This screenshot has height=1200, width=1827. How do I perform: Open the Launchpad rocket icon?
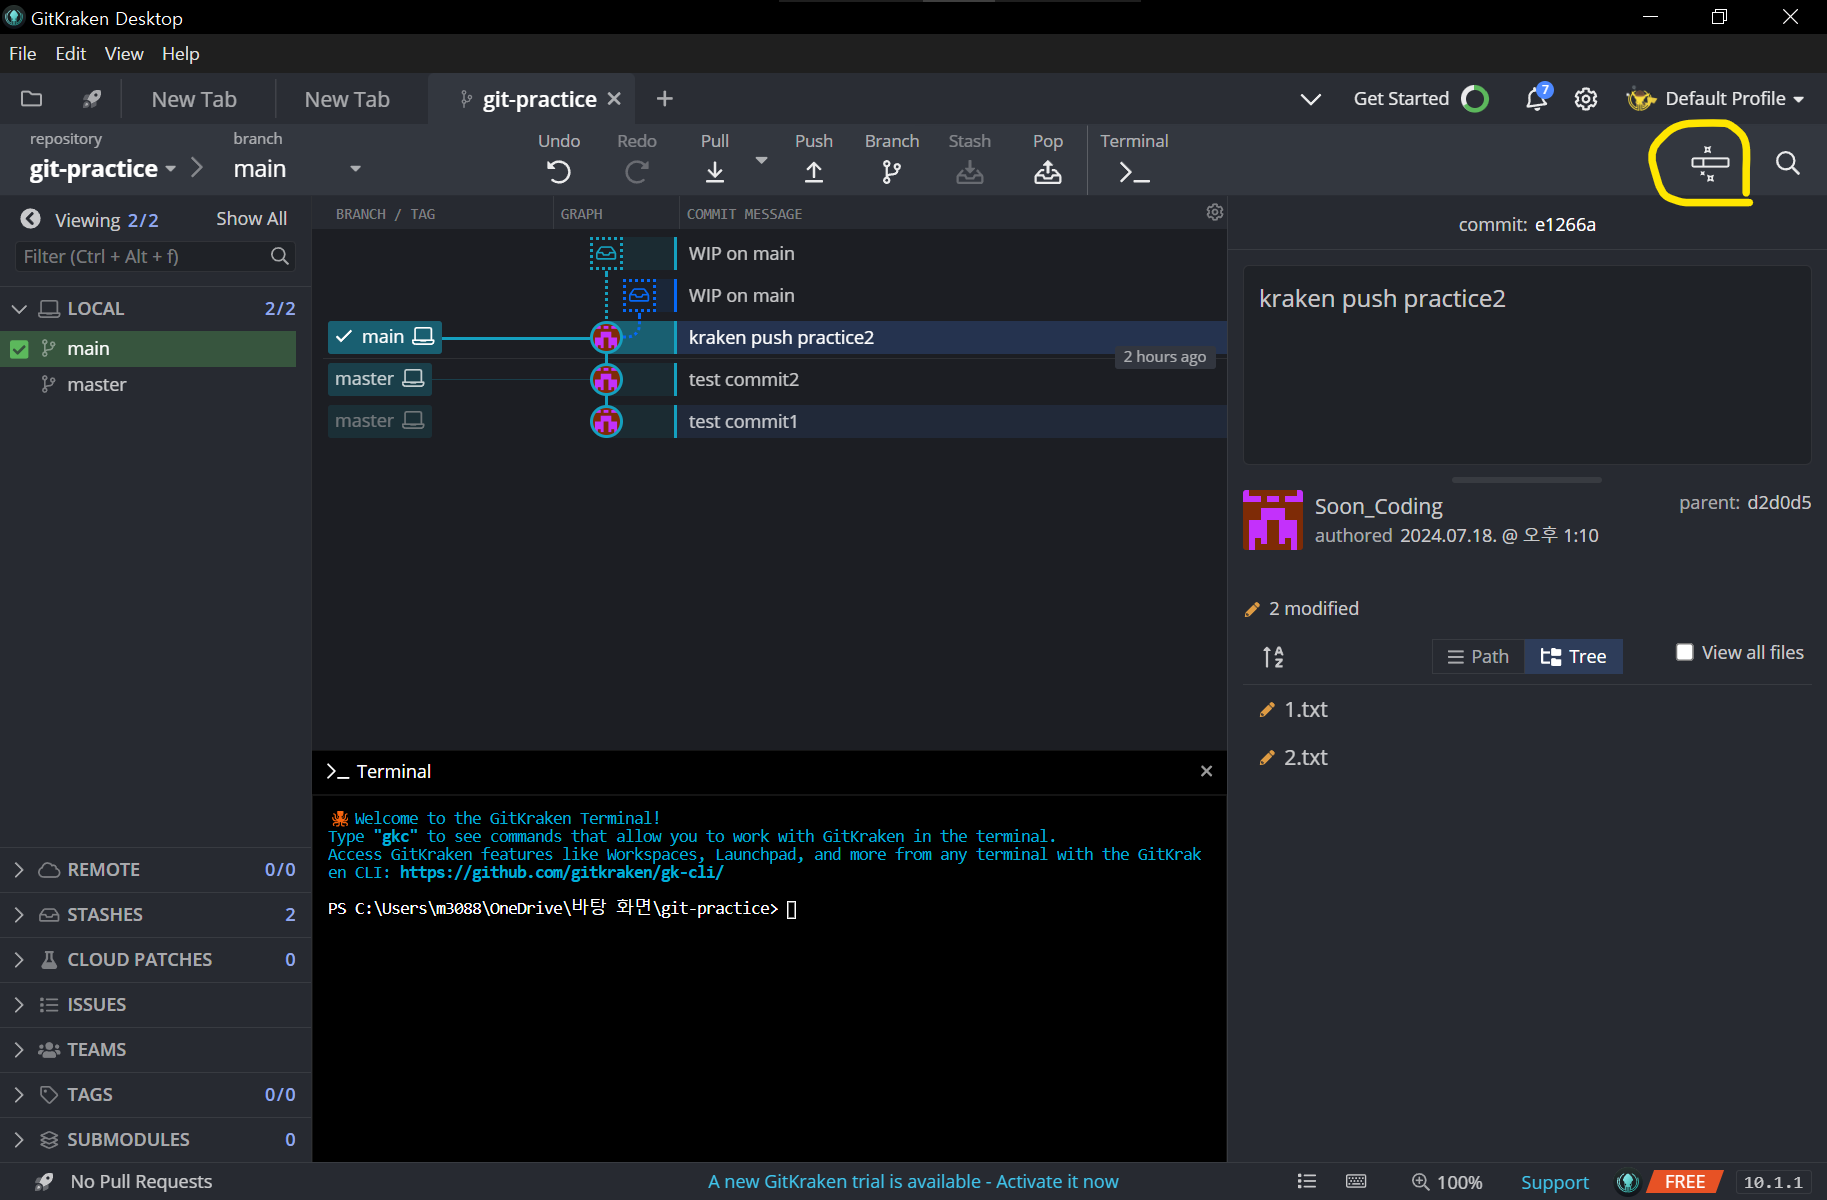pos(92,99)
